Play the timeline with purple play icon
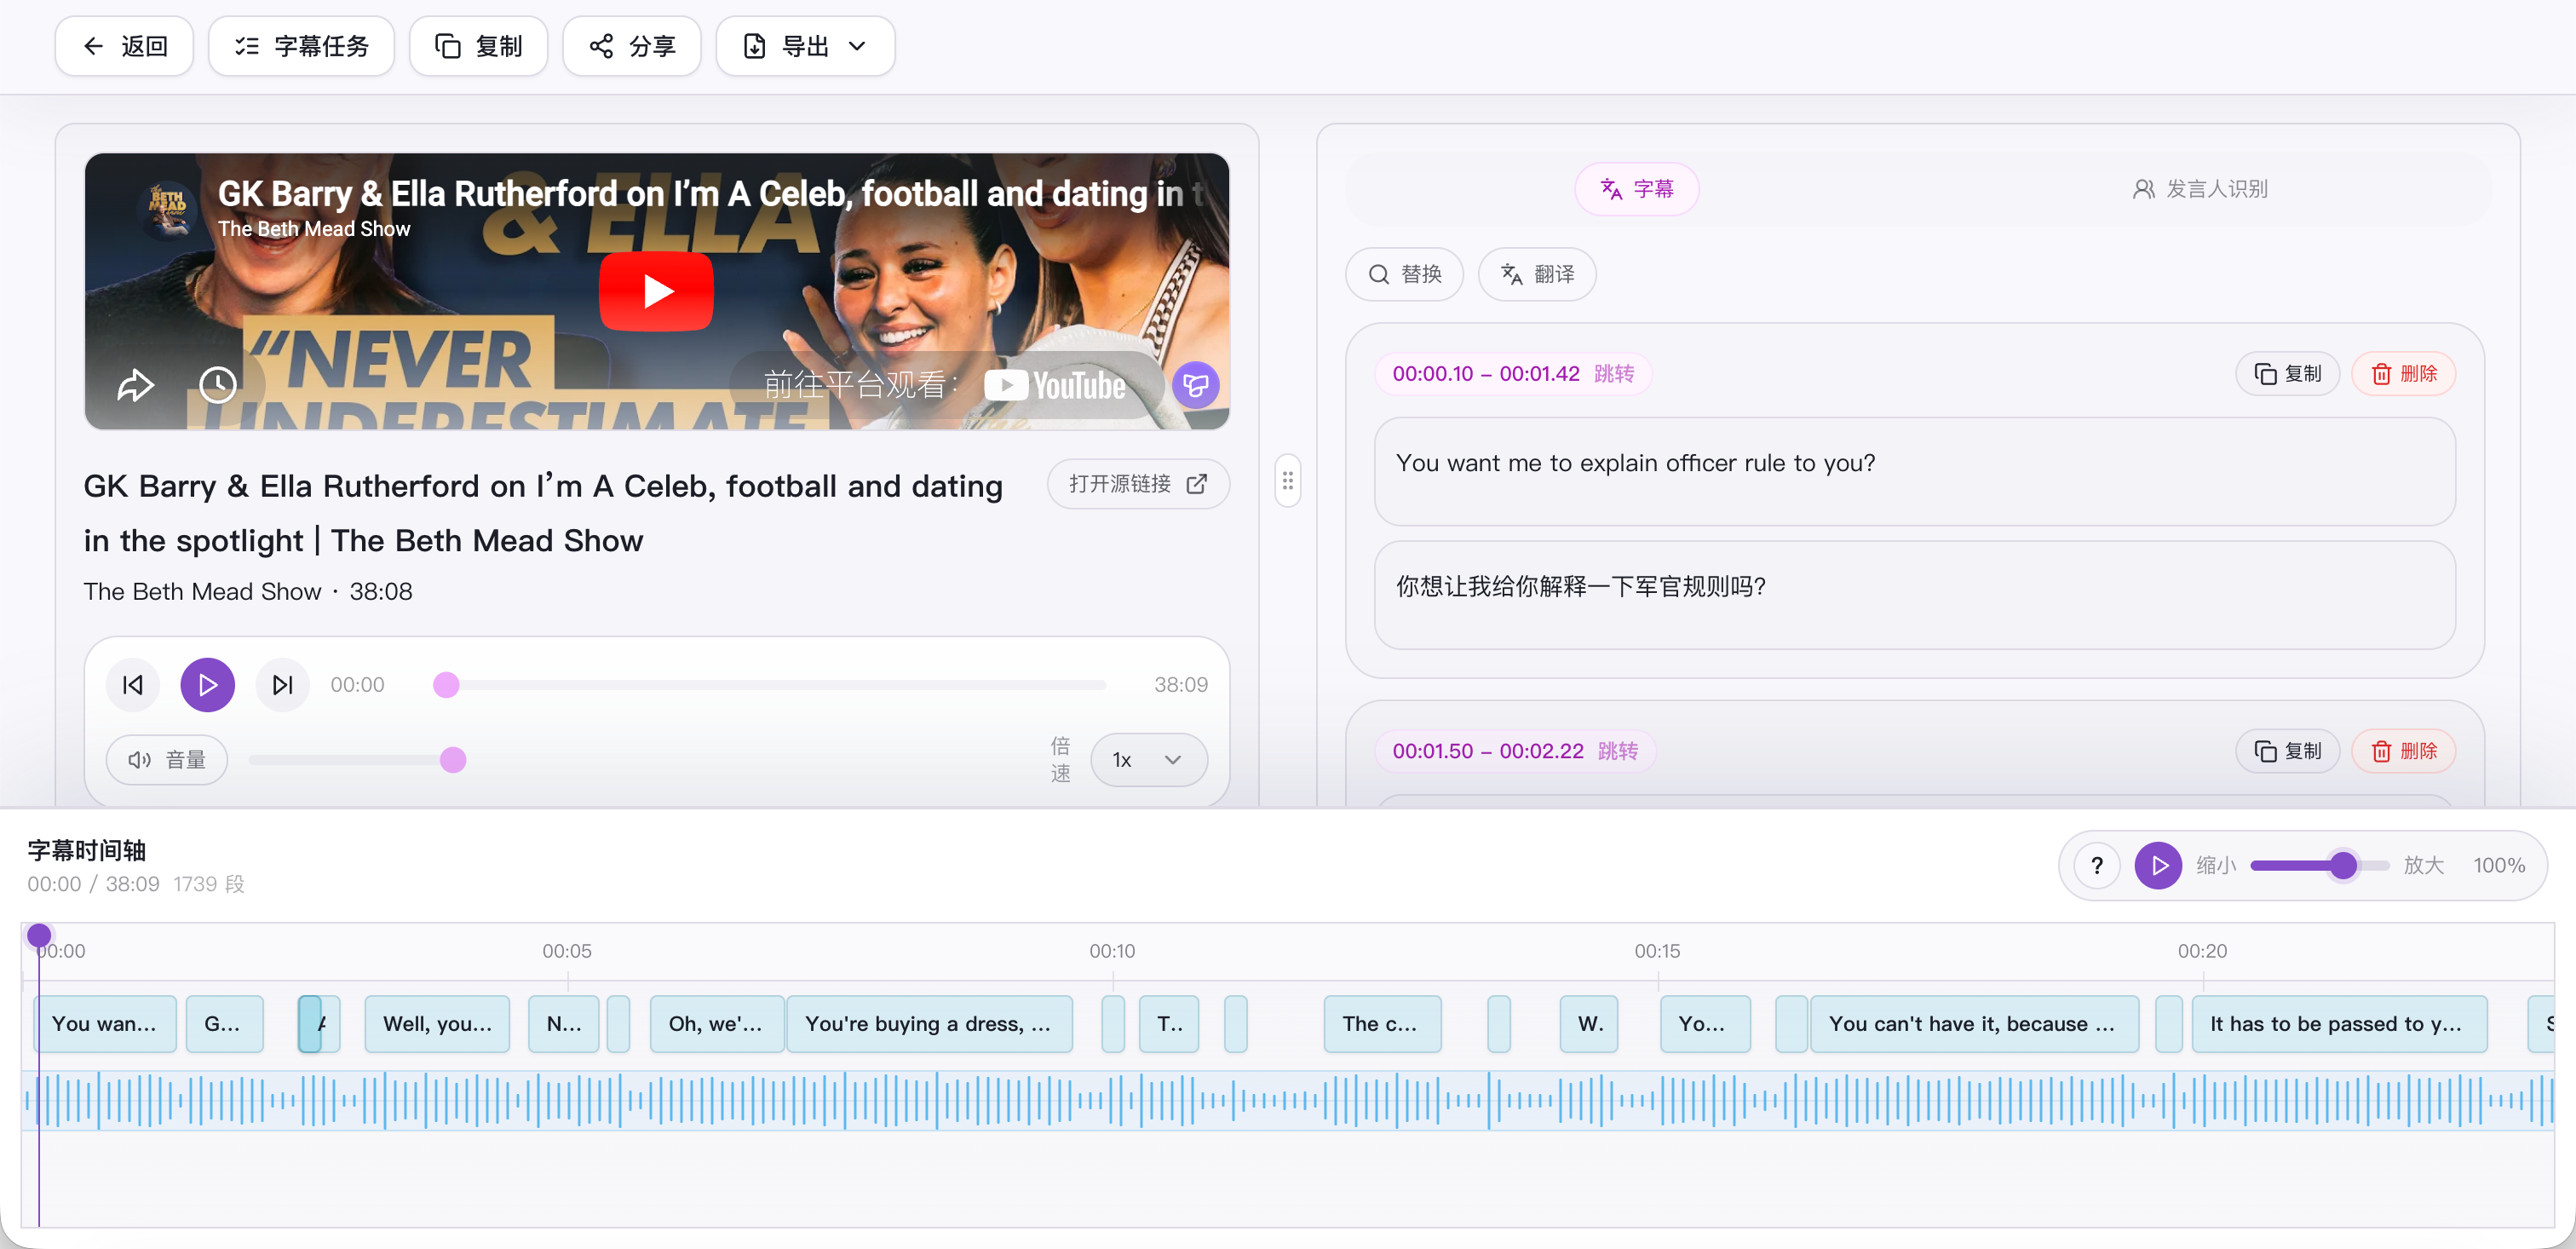Screen dimensions: 2576x1249 click(x=2158, y=865)
